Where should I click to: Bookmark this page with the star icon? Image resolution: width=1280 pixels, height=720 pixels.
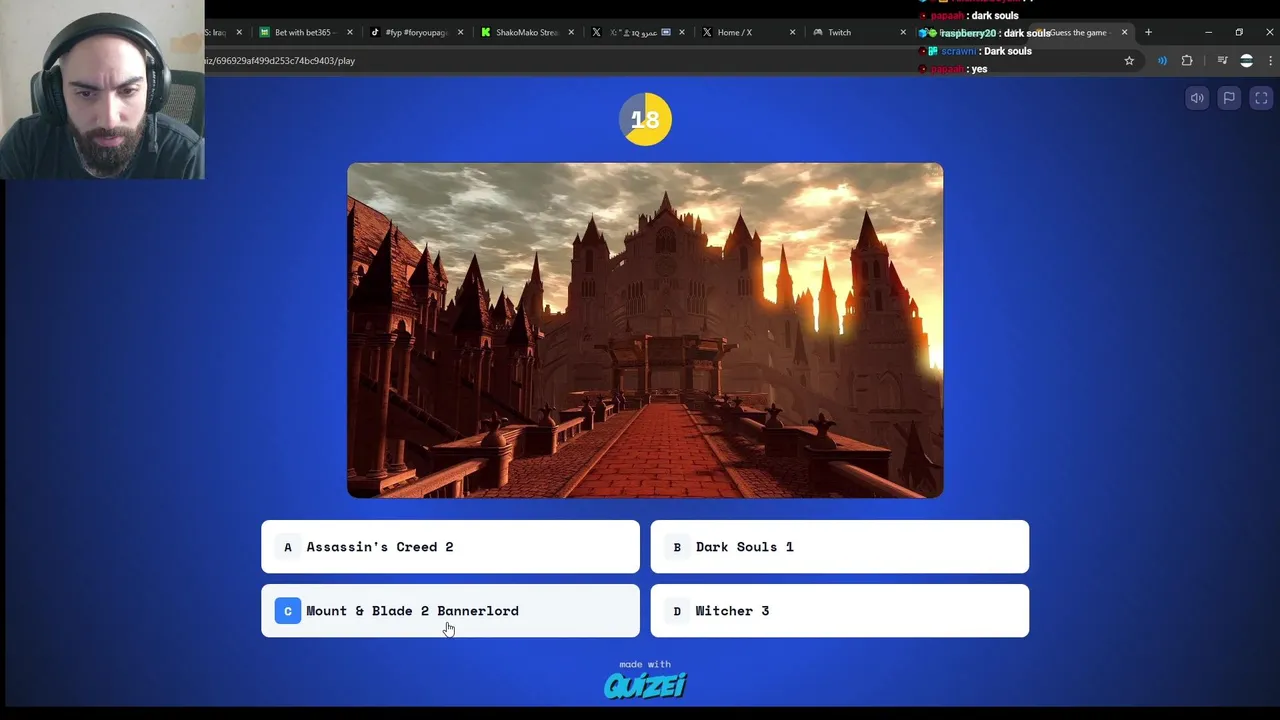pyautogui.click(x=1129, y=61)
